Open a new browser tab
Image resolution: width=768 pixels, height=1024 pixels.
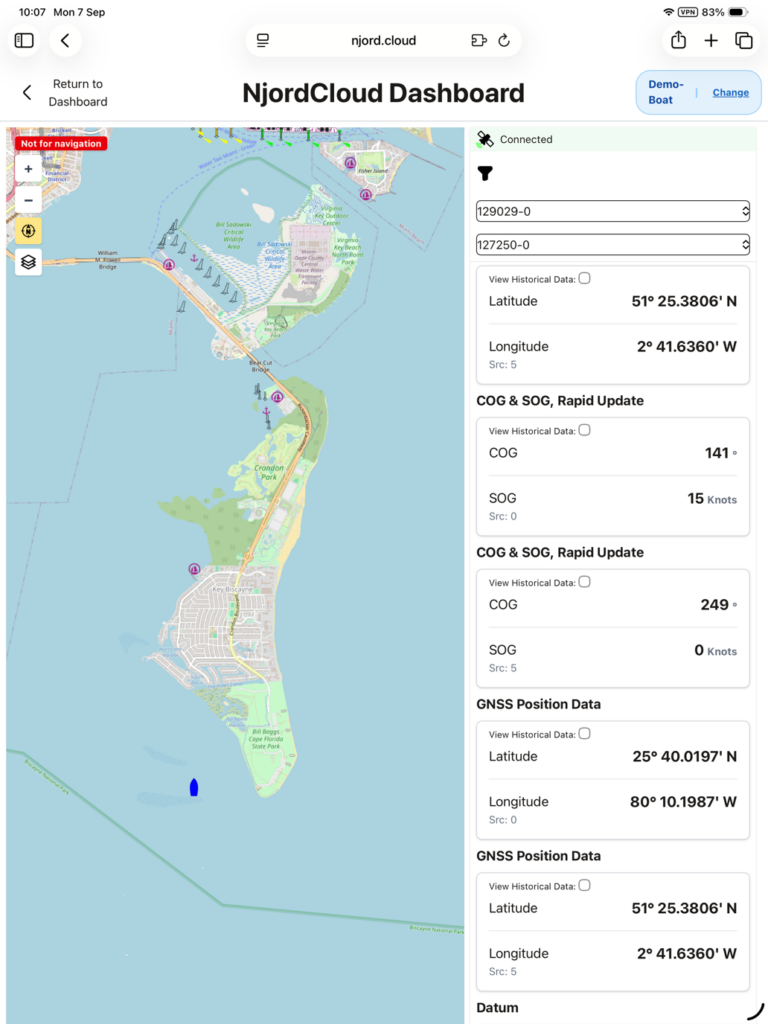(711, 40)
